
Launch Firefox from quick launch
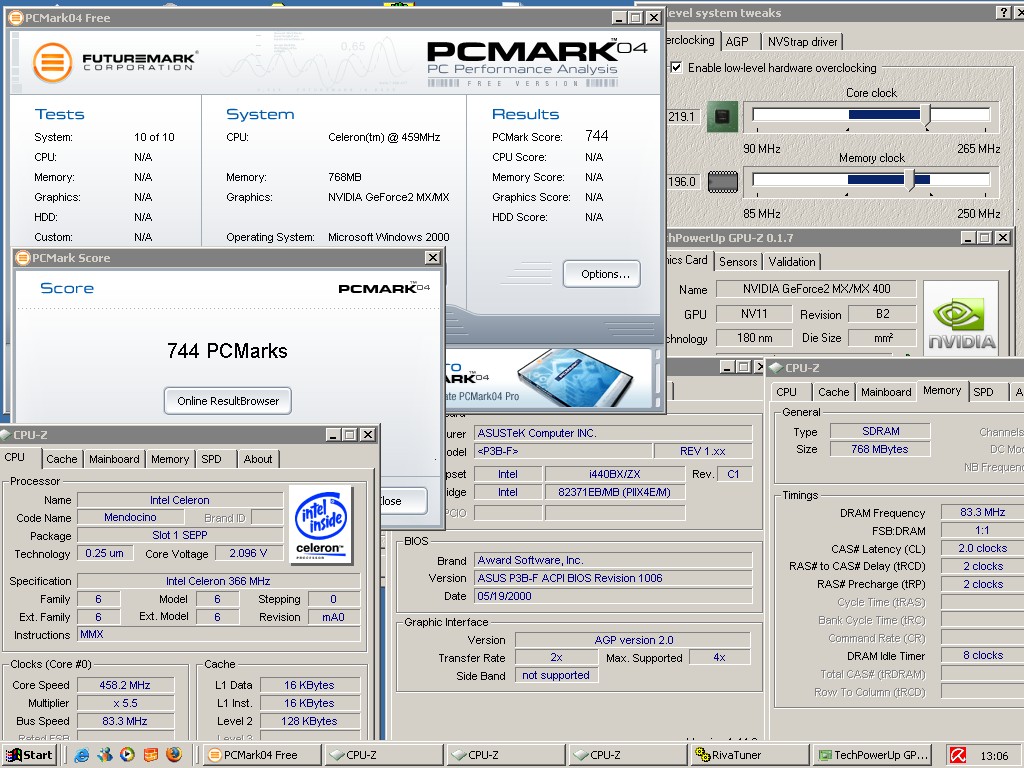[174, 755]
